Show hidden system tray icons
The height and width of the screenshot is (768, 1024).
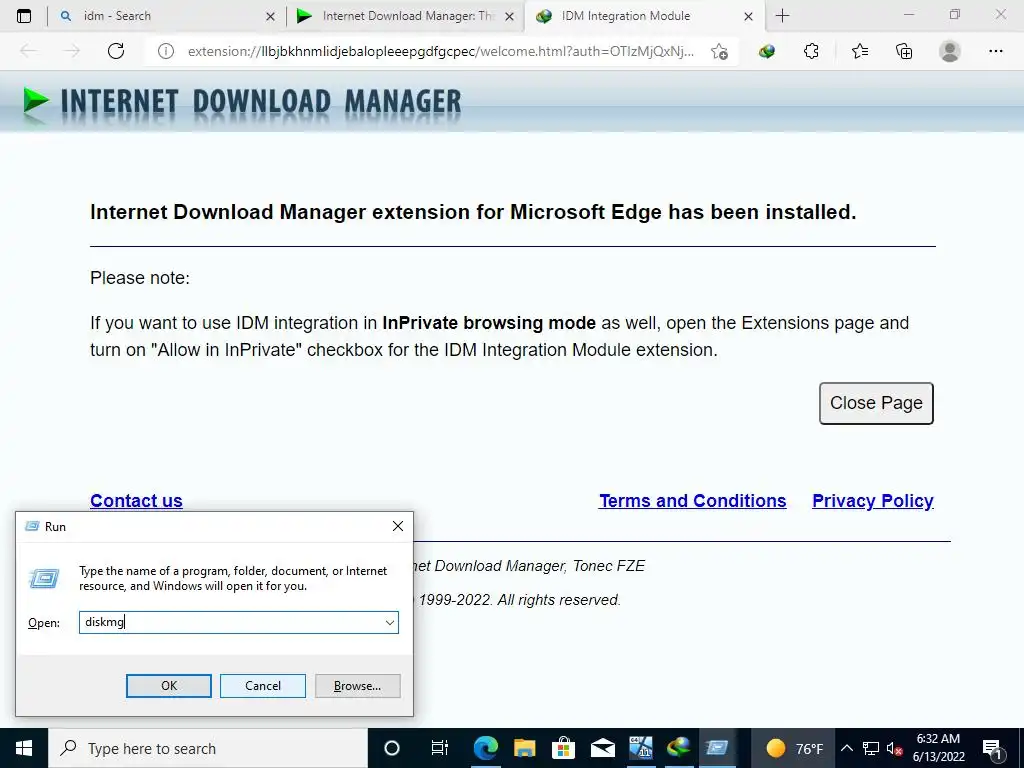(x=846, y=748)
